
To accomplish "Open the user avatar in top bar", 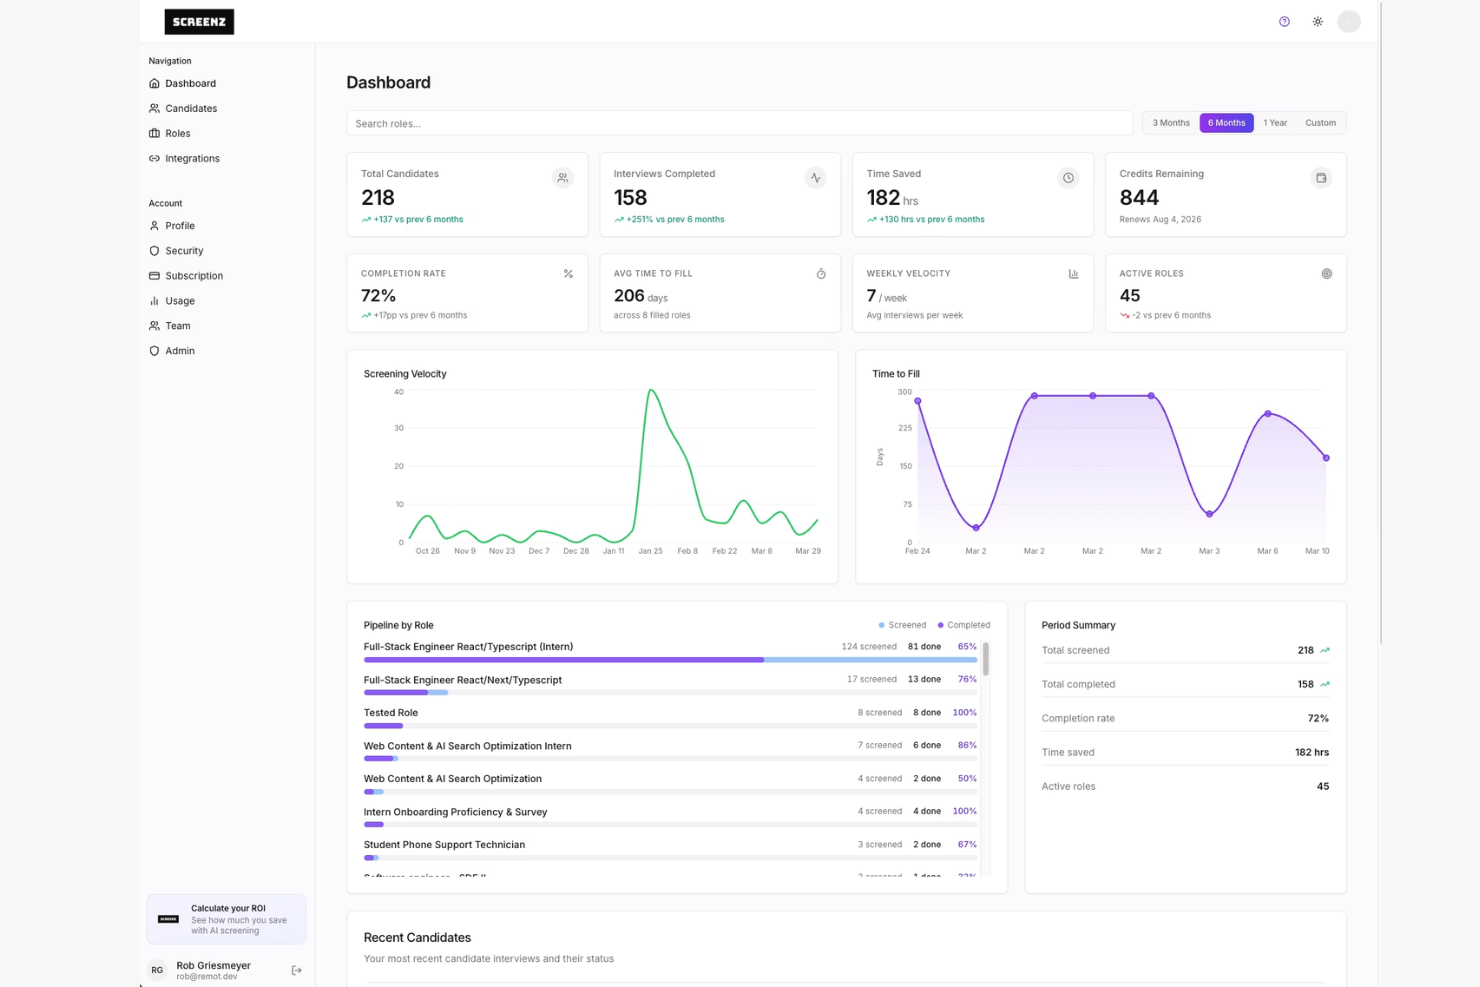I will pos(1348,22).
